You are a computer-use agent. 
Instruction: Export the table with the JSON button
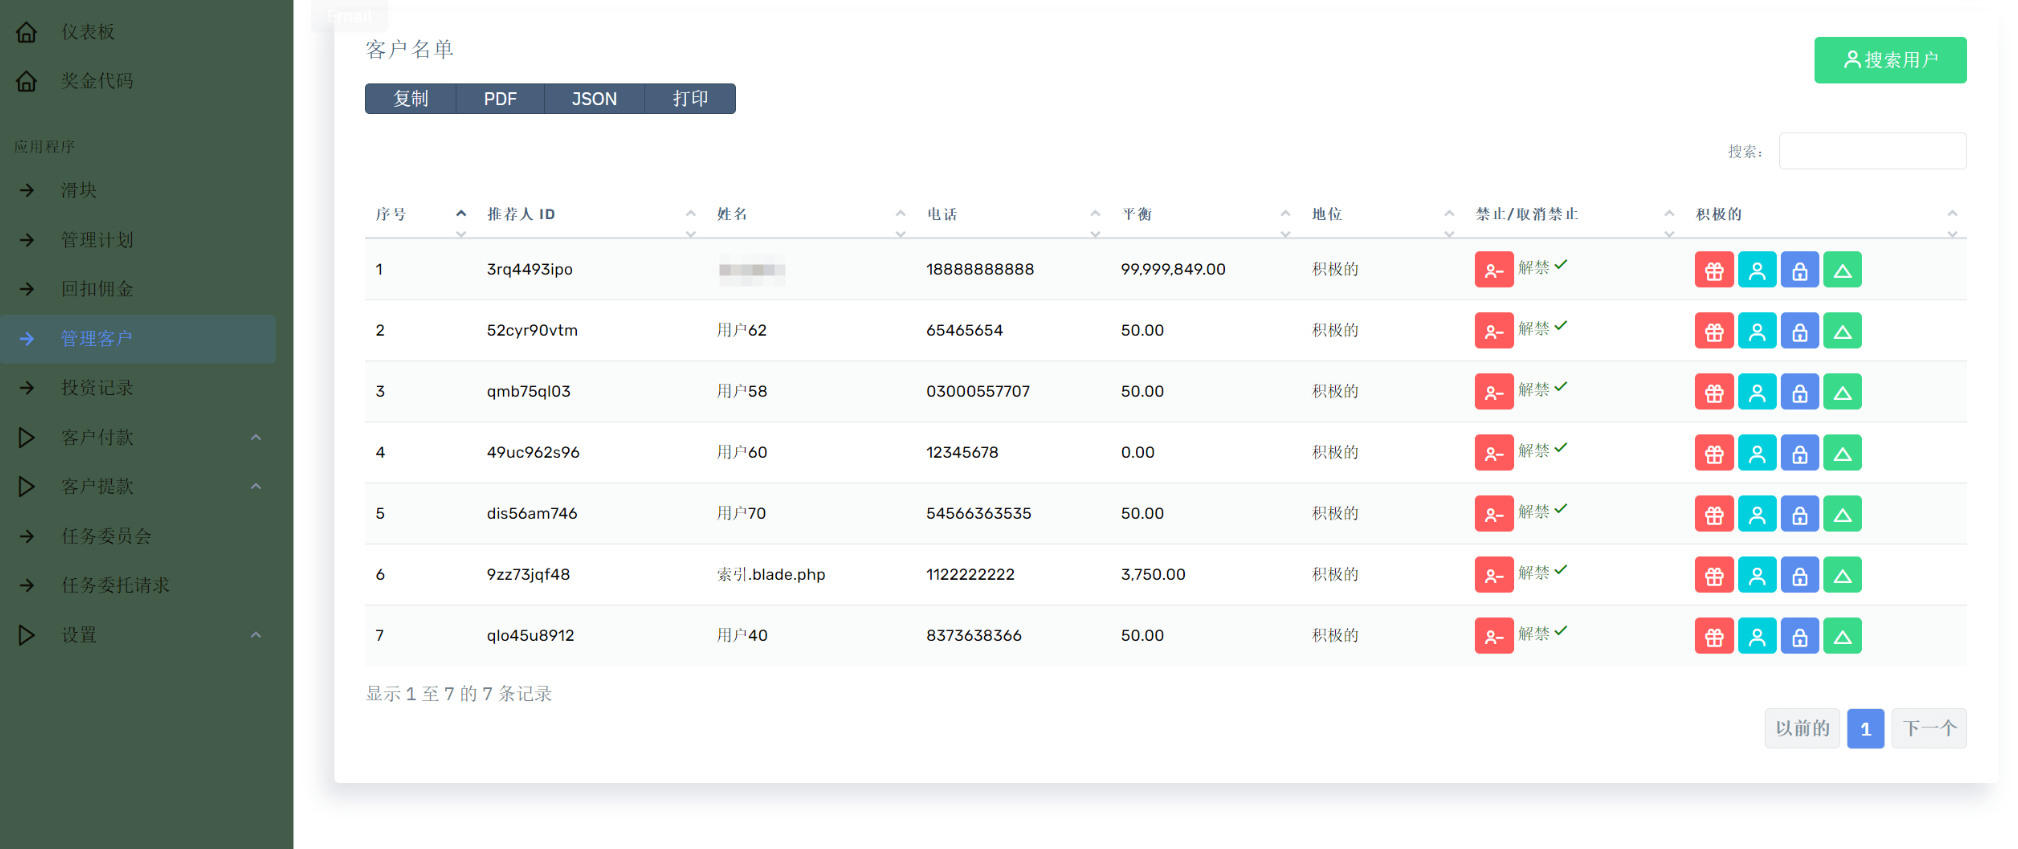(x=594, y=99)
